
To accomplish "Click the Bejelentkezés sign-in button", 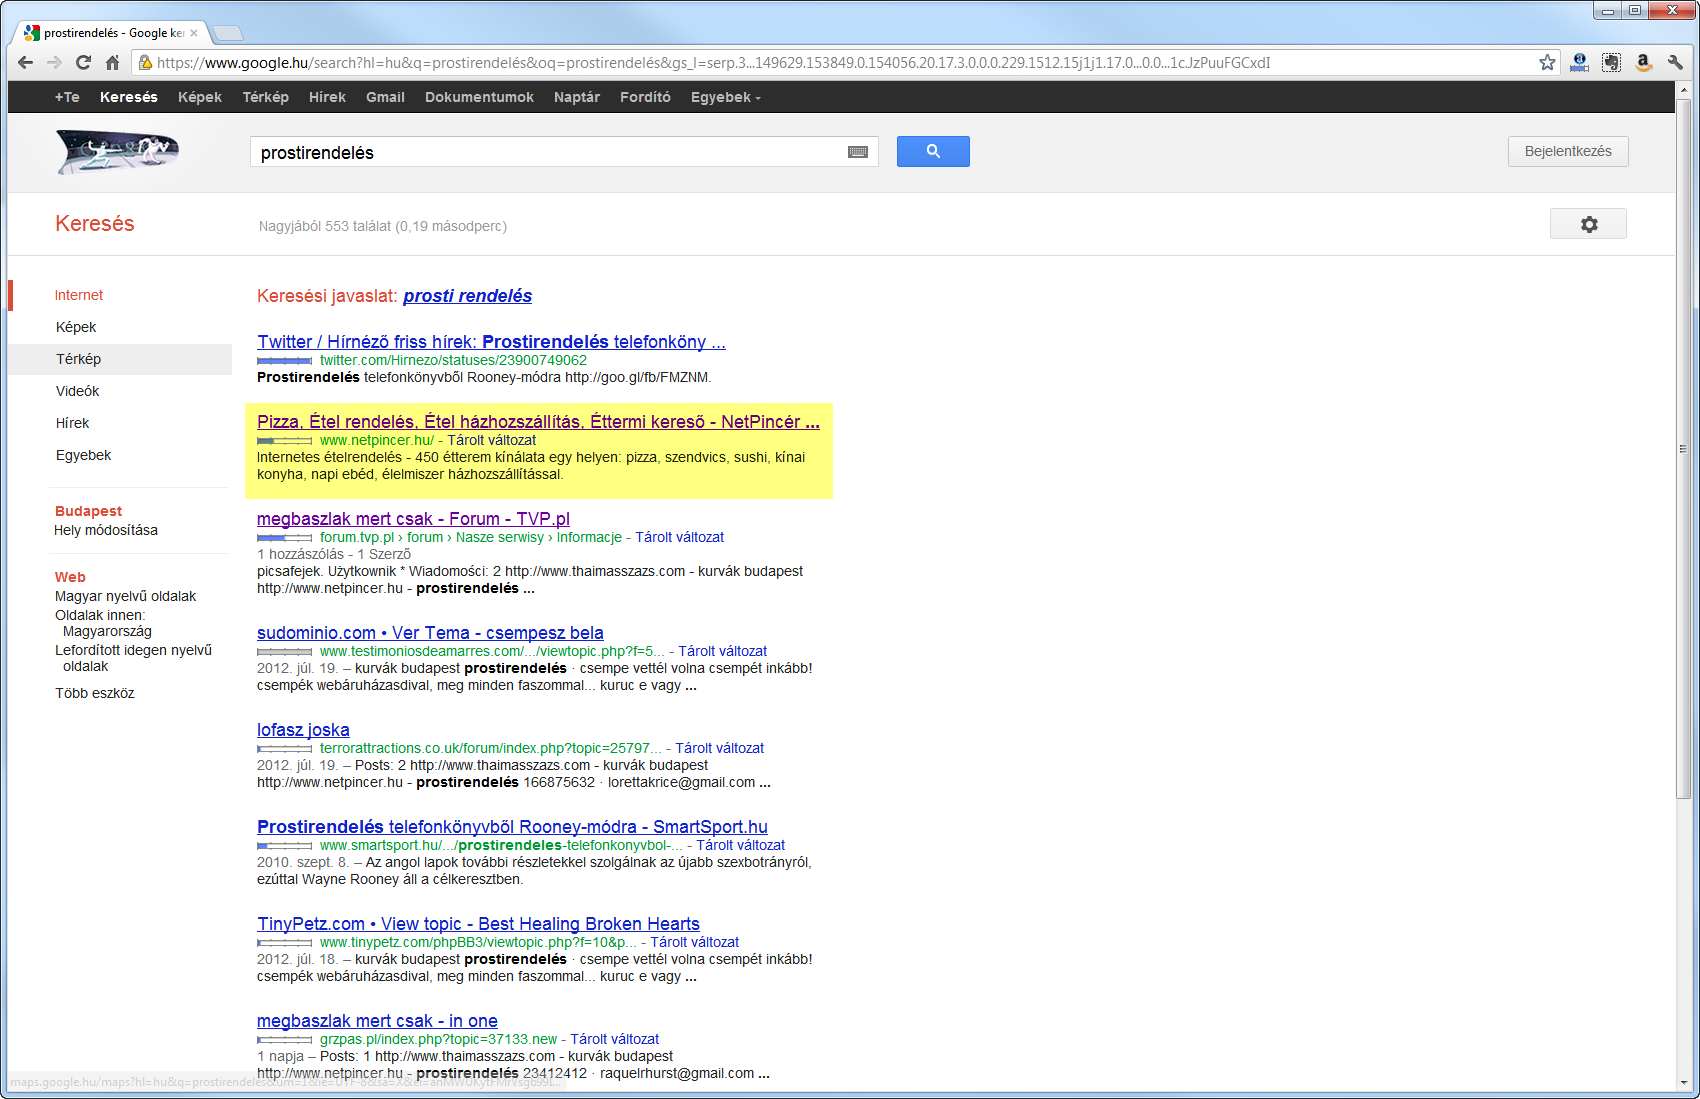I will pyautogui.click(x=1568, y=151).
